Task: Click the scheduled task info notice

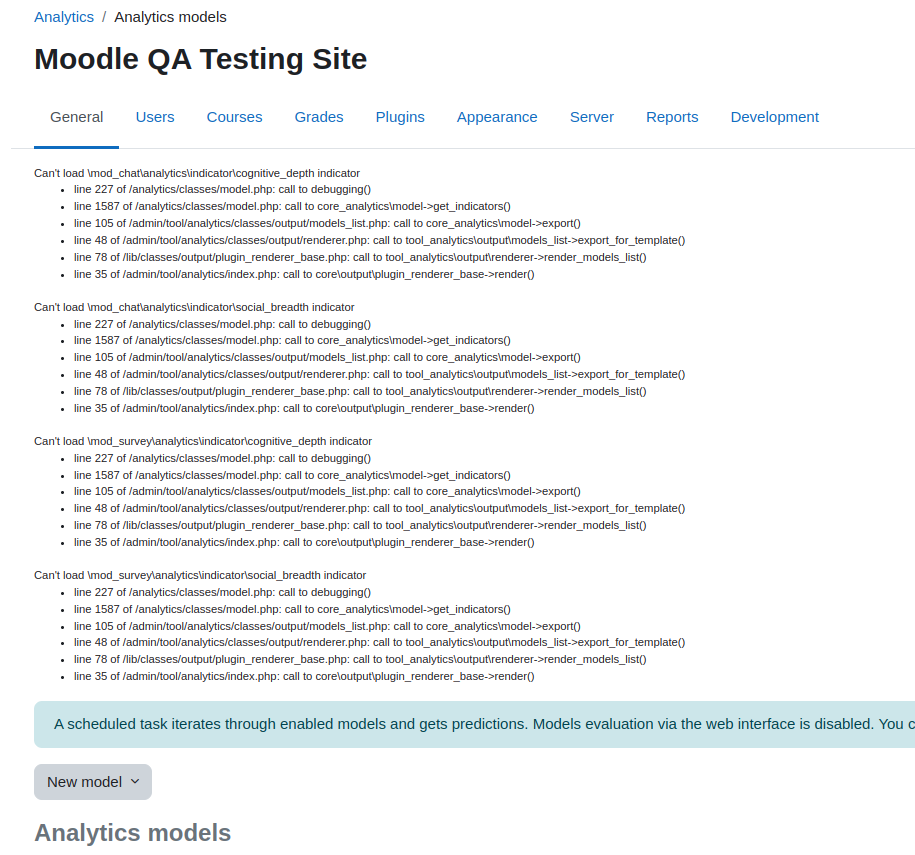Action: 474,724
